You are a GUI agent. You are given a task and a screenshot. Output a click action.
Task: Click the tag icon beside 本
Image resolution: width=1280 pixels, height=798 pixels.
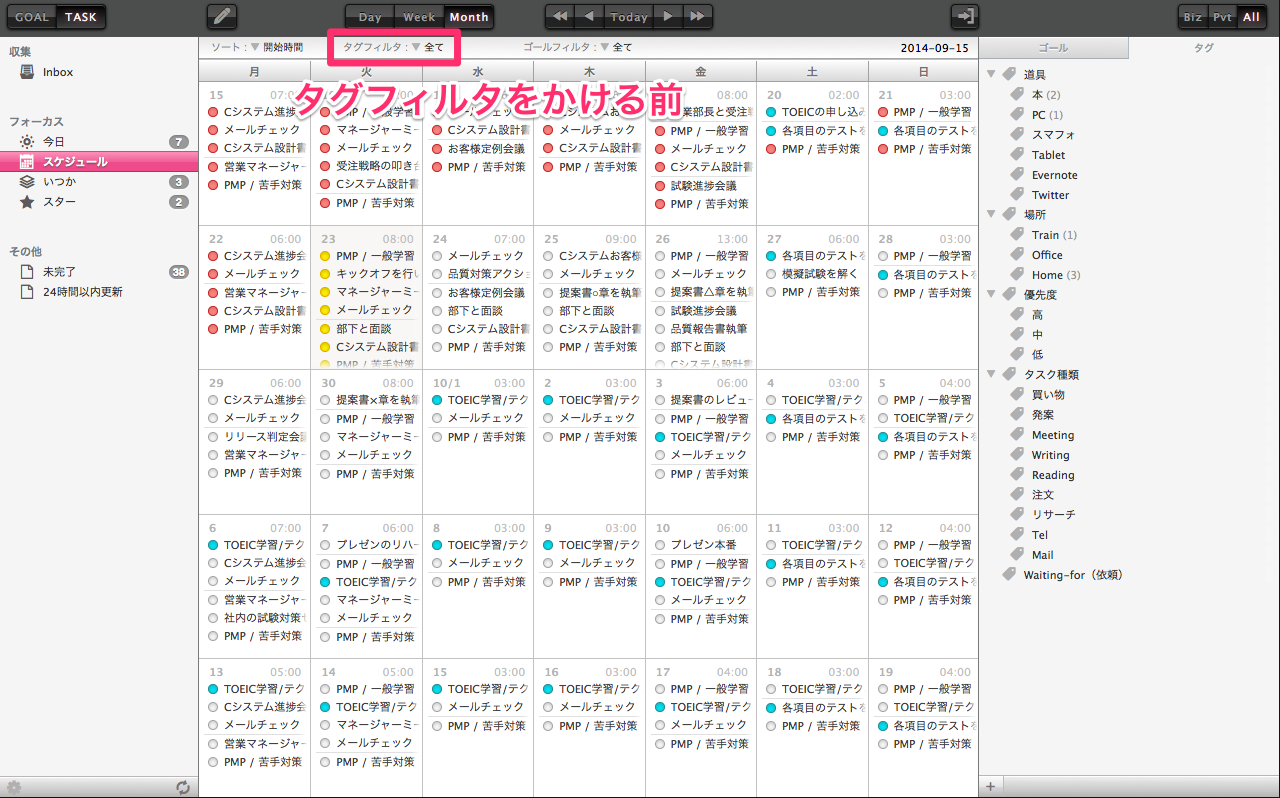1018,95
